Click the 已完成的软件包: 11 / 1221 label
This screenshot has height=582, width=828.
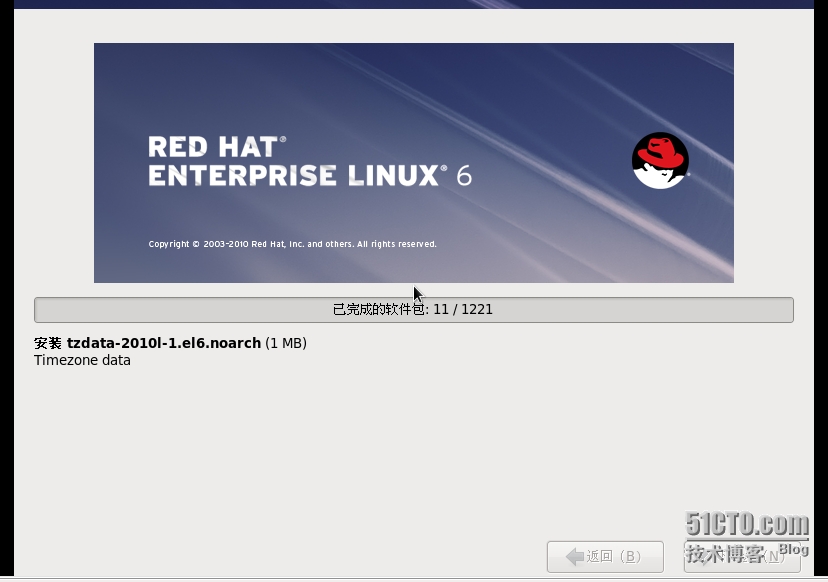[412, 309]
